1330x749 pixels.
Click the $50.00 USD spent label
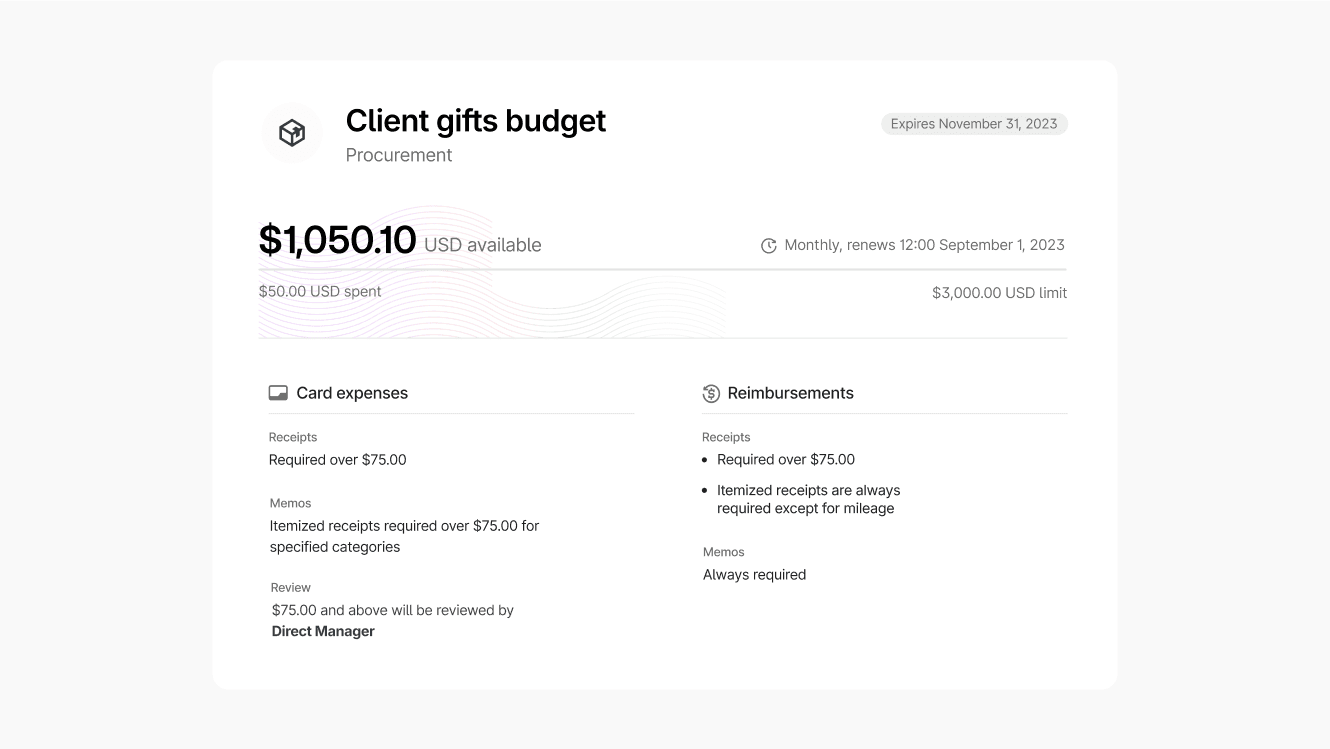tap(320, 292)
